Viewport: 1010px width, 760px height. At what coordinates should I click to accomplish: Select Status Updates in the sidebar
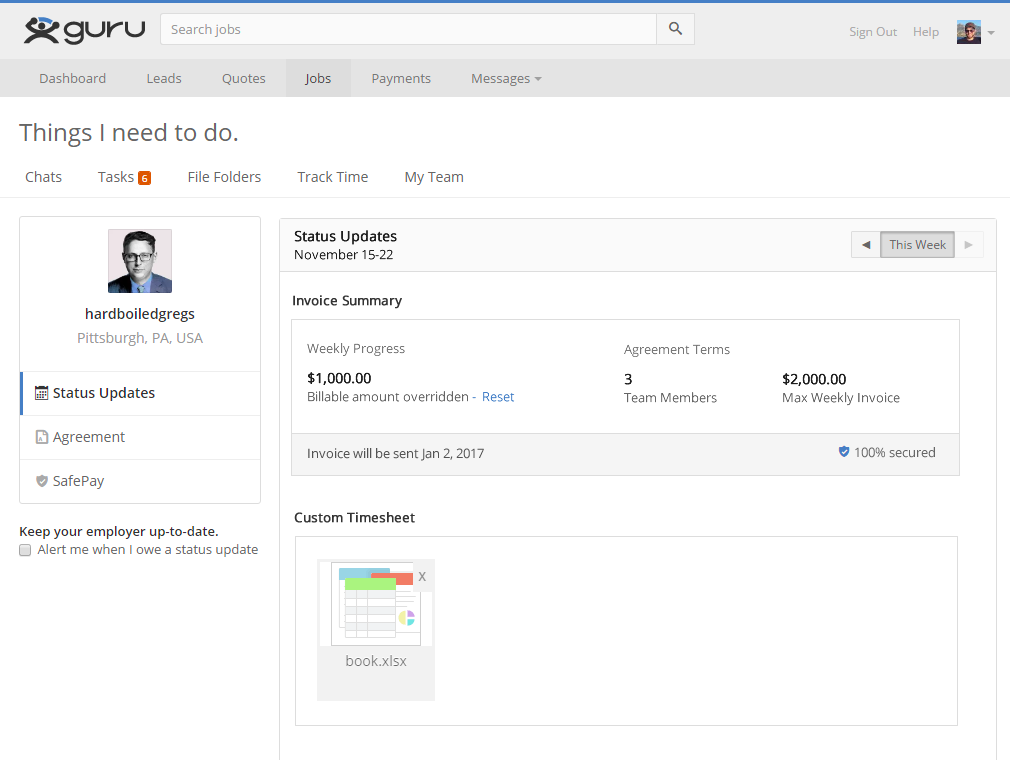[x=140, y=393]
